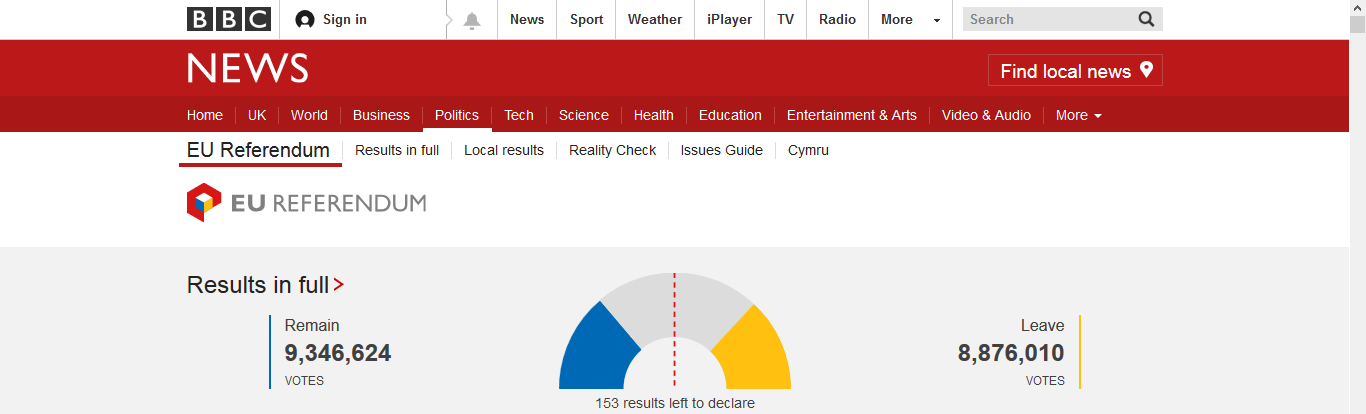Go to the Business news section
This screenshot has width=1366, height=414.
[x=381, y=115]
